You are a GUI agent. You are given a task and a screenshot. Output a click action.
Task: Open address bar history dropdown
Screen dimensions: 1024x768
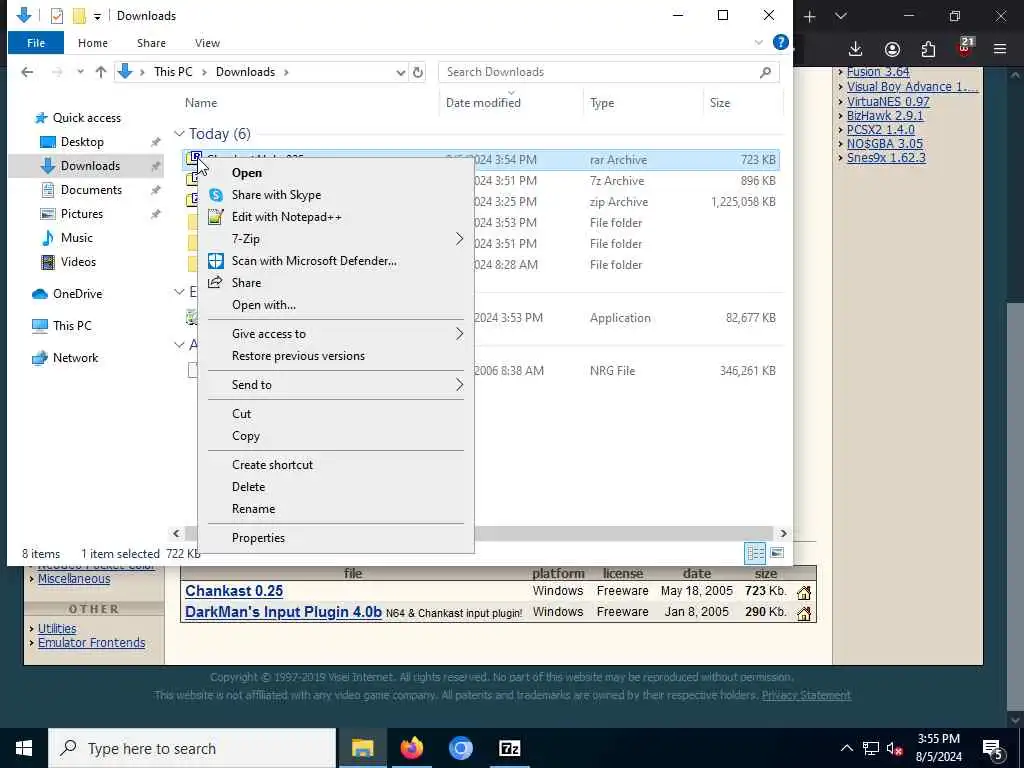pyautogui.click(x=400, y=72)
